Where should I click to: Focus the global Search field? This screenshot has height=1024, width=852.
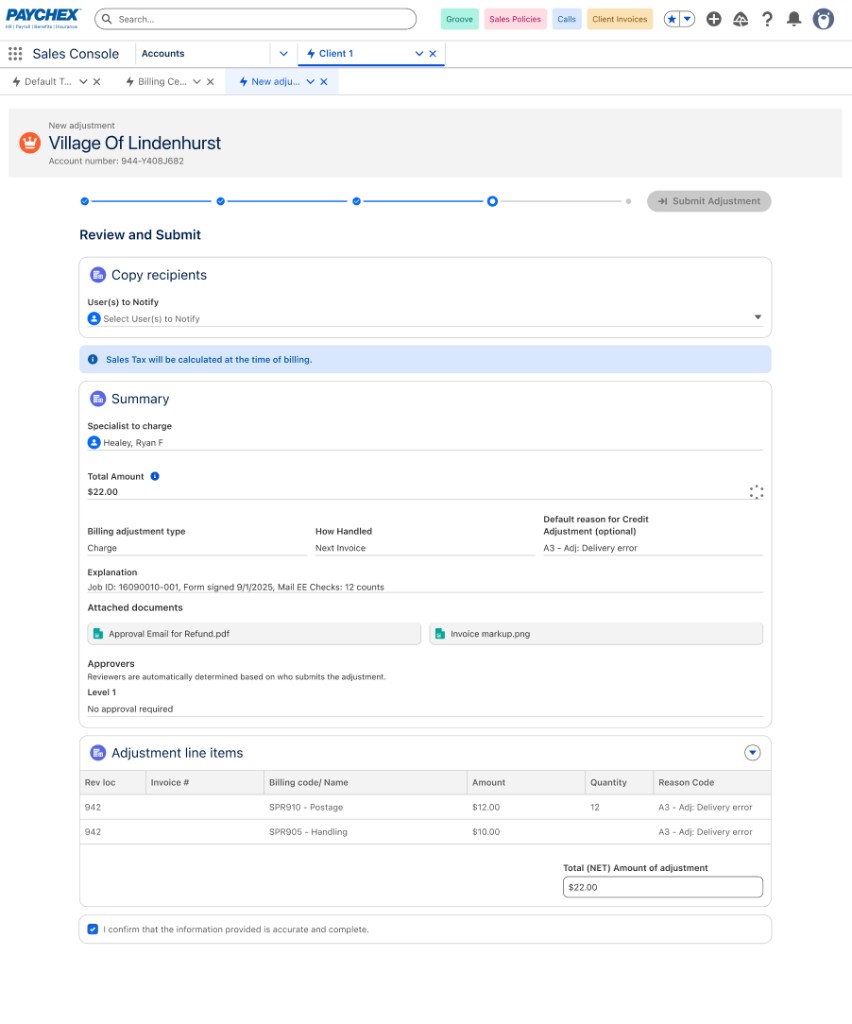[x=255, y=19]
